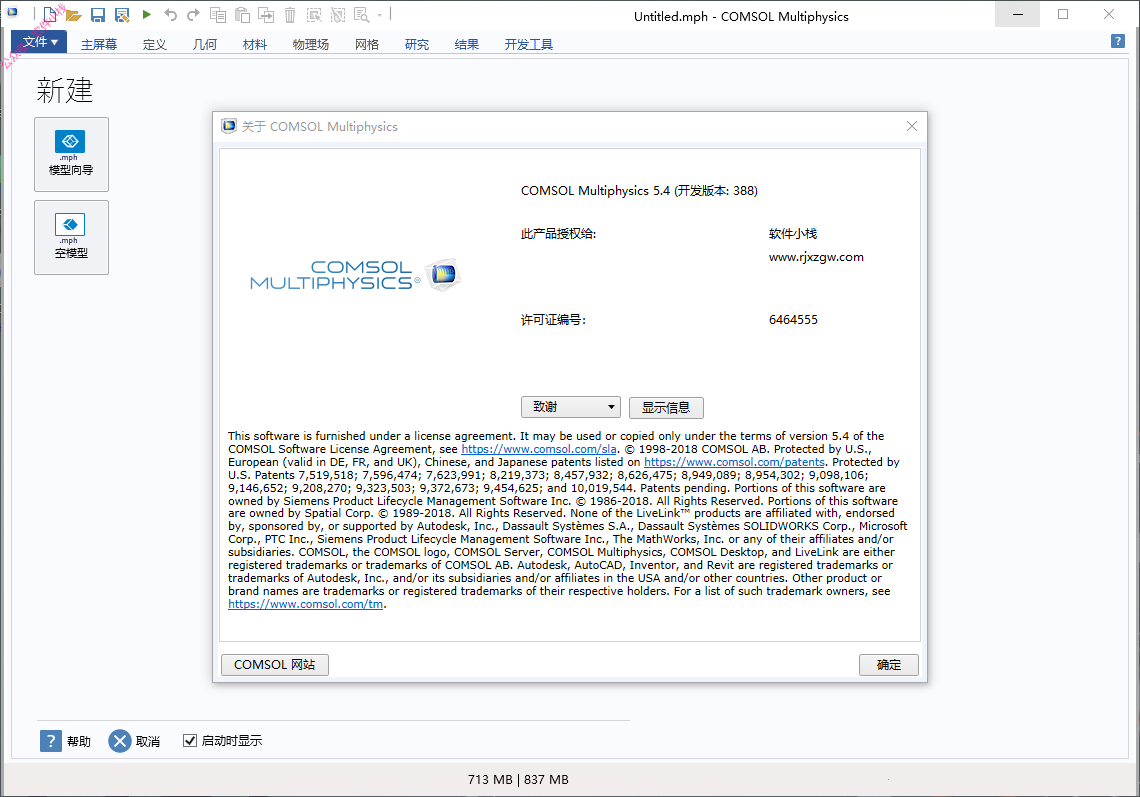Open the arrow beside the Find icon
The image size is (1140, 797).
tap(380, 15)
